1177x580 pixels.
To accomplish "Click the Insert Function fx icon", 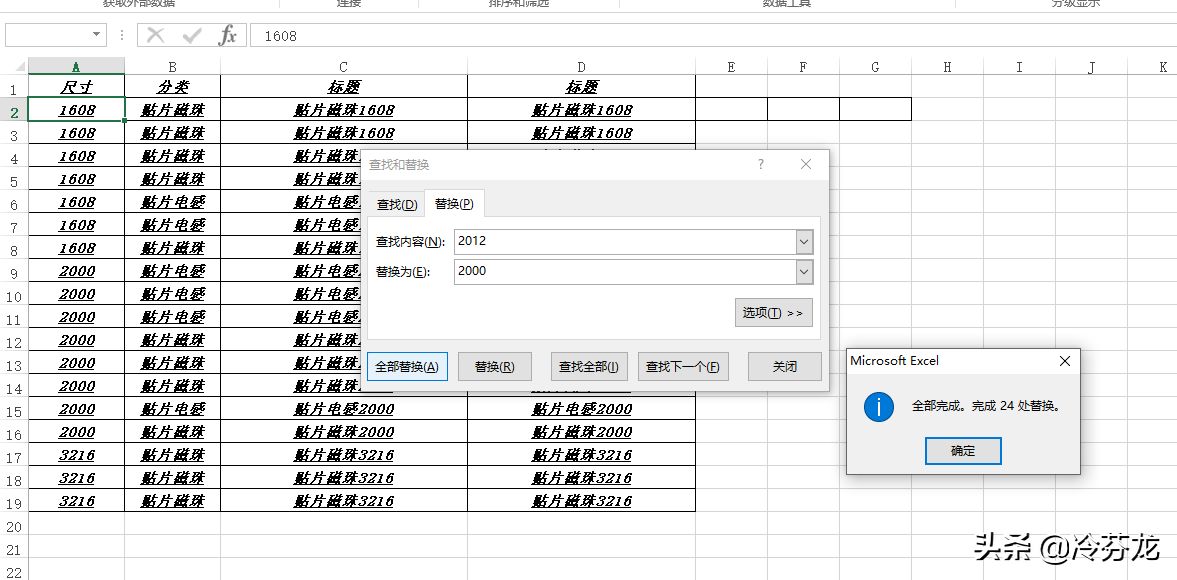I will tap(227, 35).
